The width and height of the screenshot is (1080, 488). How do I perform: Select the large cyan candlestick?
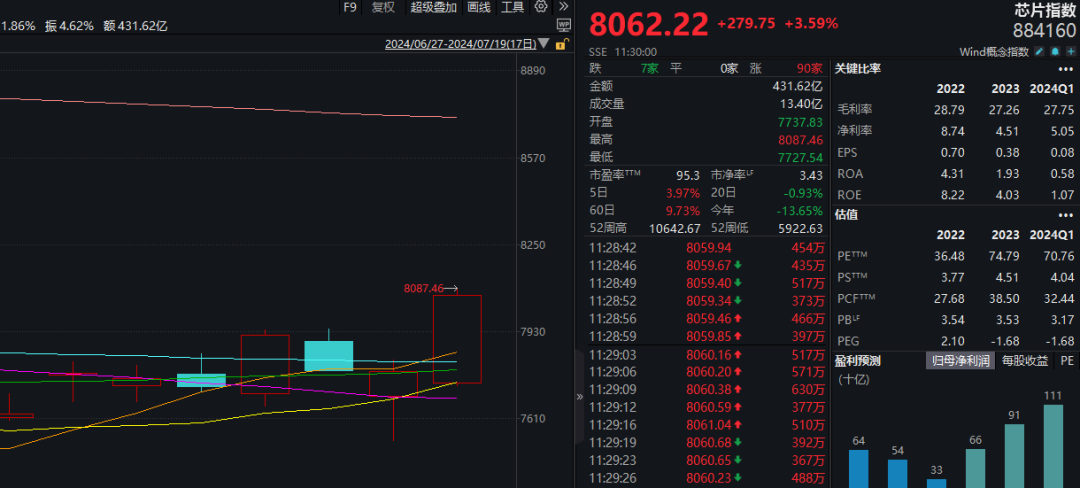click(x=329, y=355)
